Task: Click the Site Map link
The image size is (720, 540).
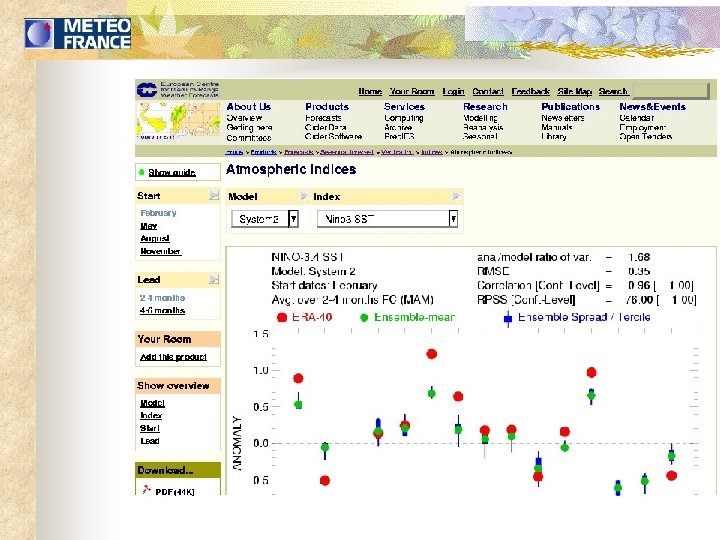Action: (x=574, y=91)
